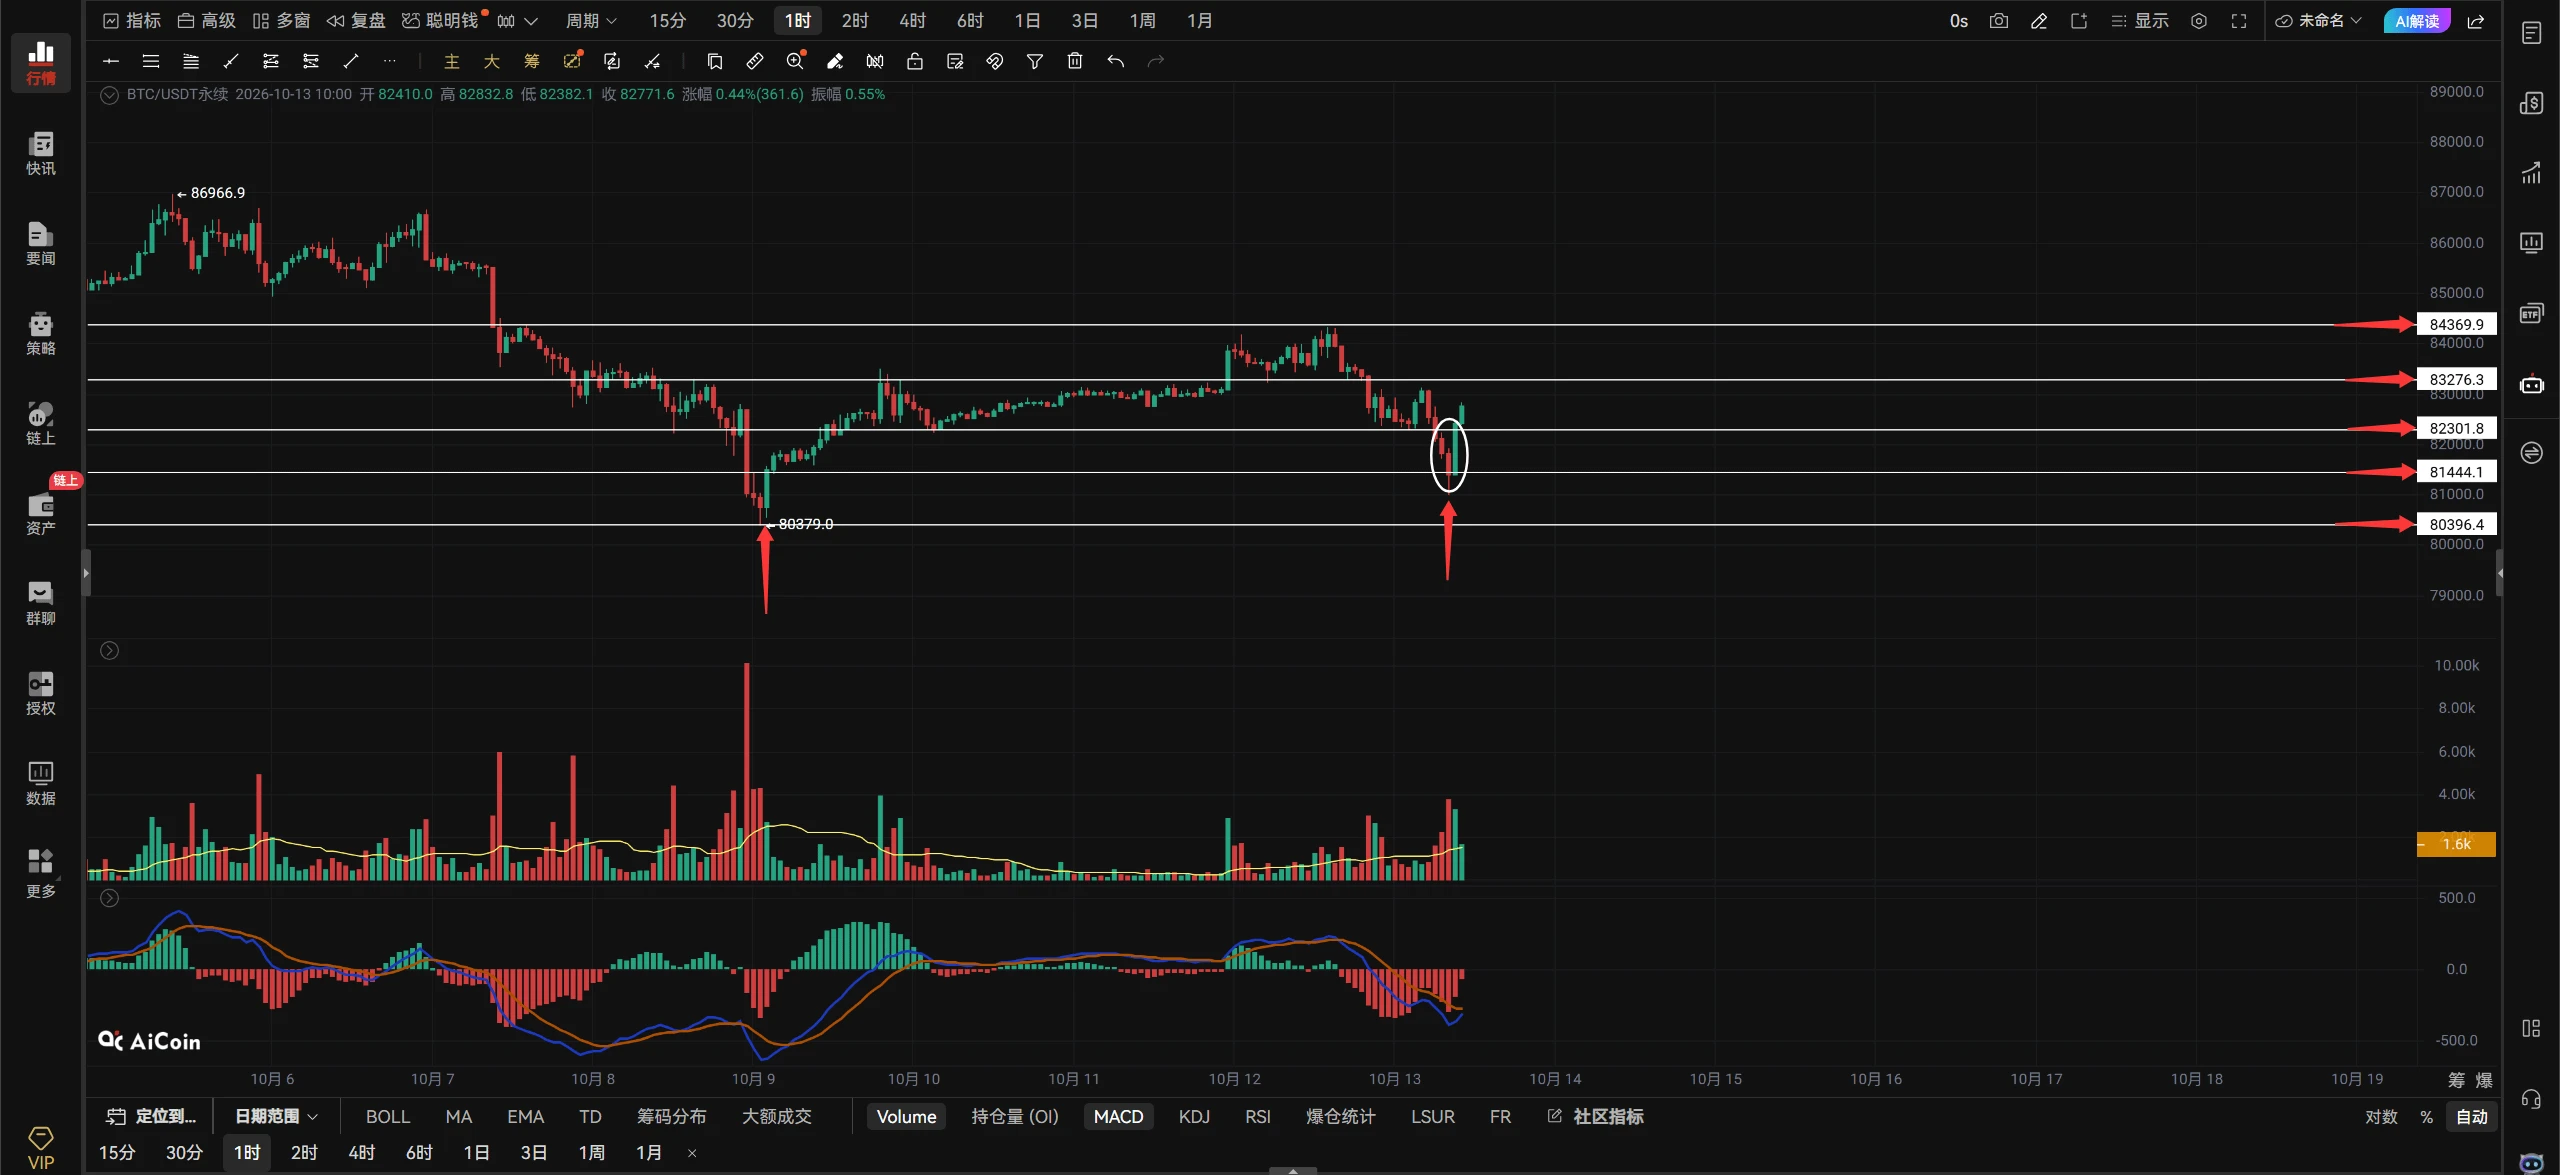Click the filter funnel icon
Image resolution: width=2560 pixels, height=1175 pixels.
1035,61
